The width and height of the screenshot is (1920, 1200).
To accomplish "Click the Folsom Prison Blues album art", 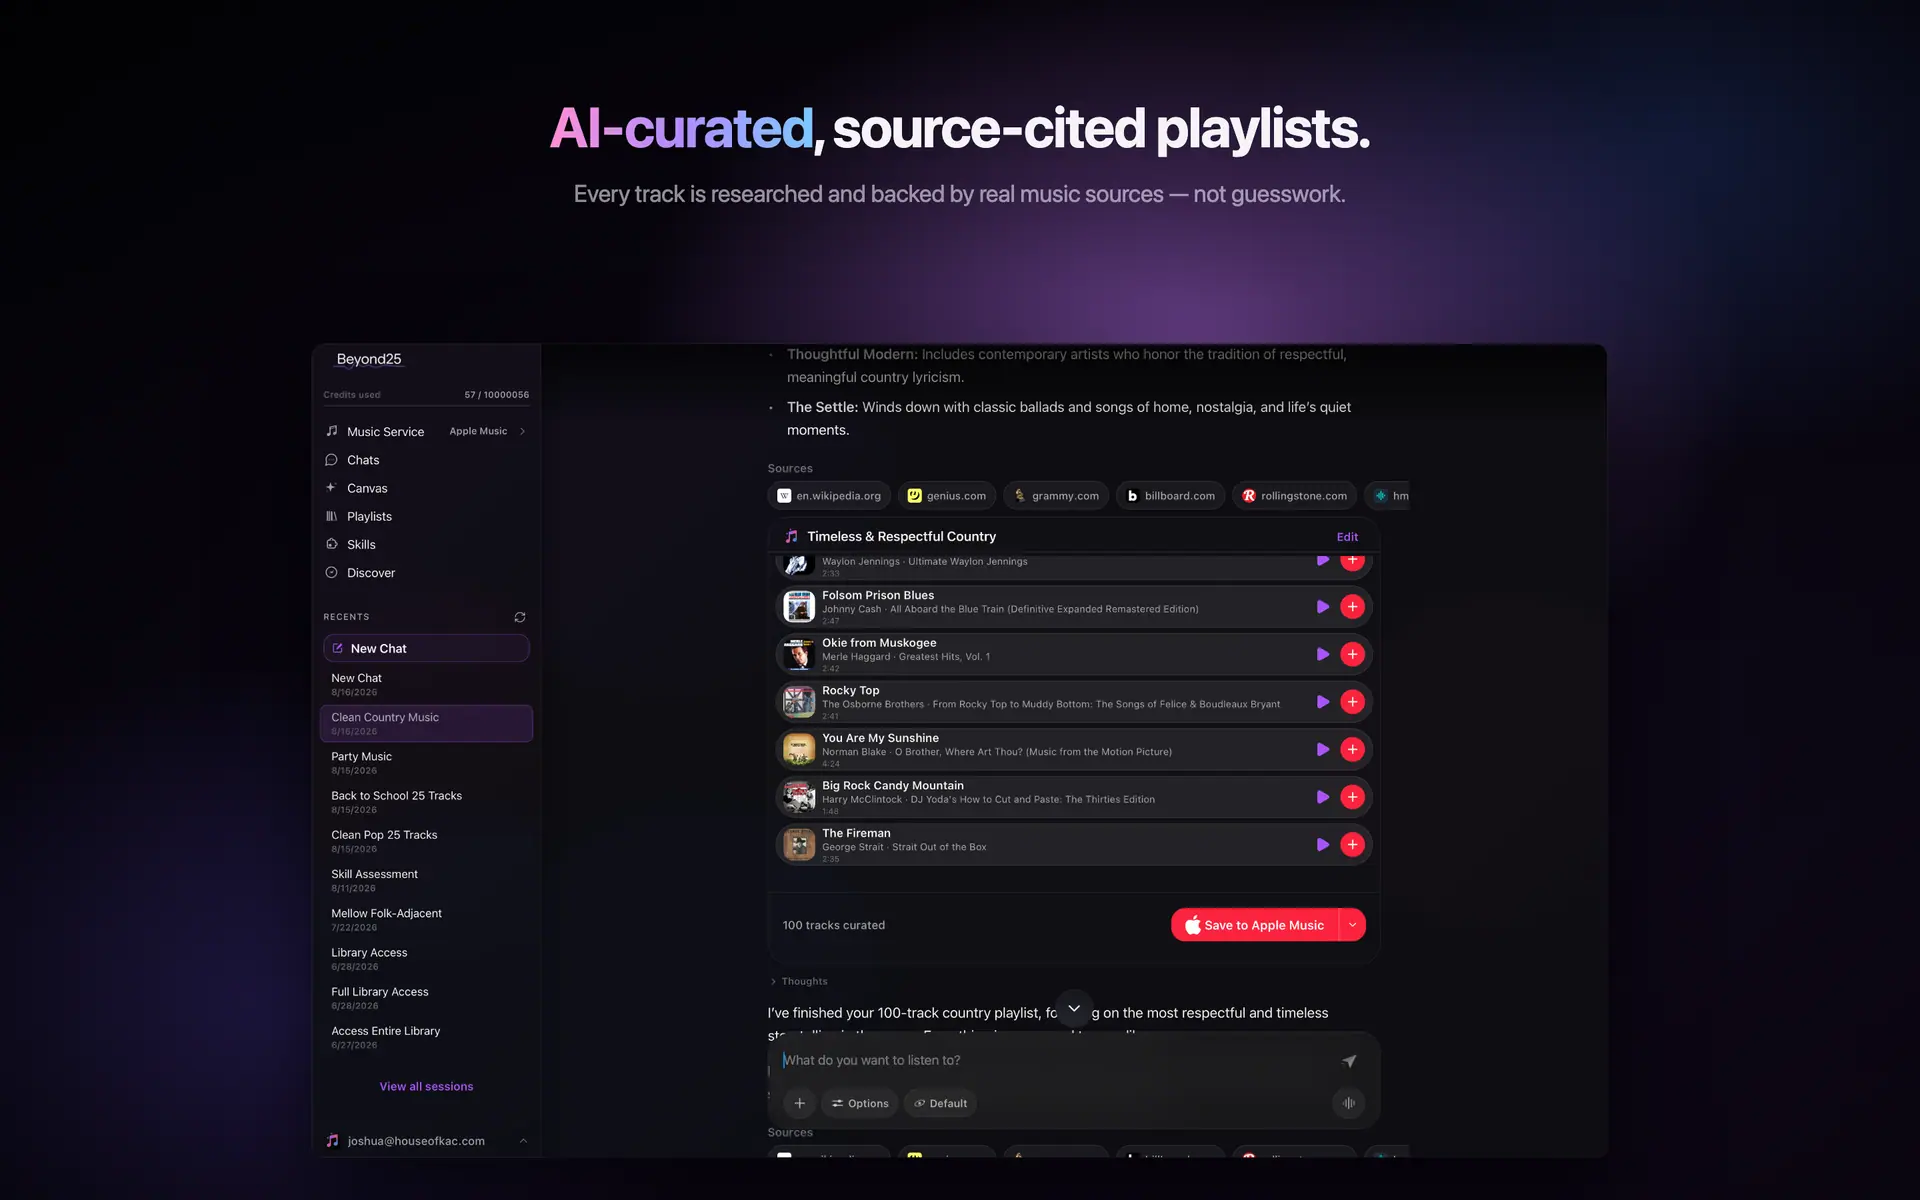I will pos(799,607).
